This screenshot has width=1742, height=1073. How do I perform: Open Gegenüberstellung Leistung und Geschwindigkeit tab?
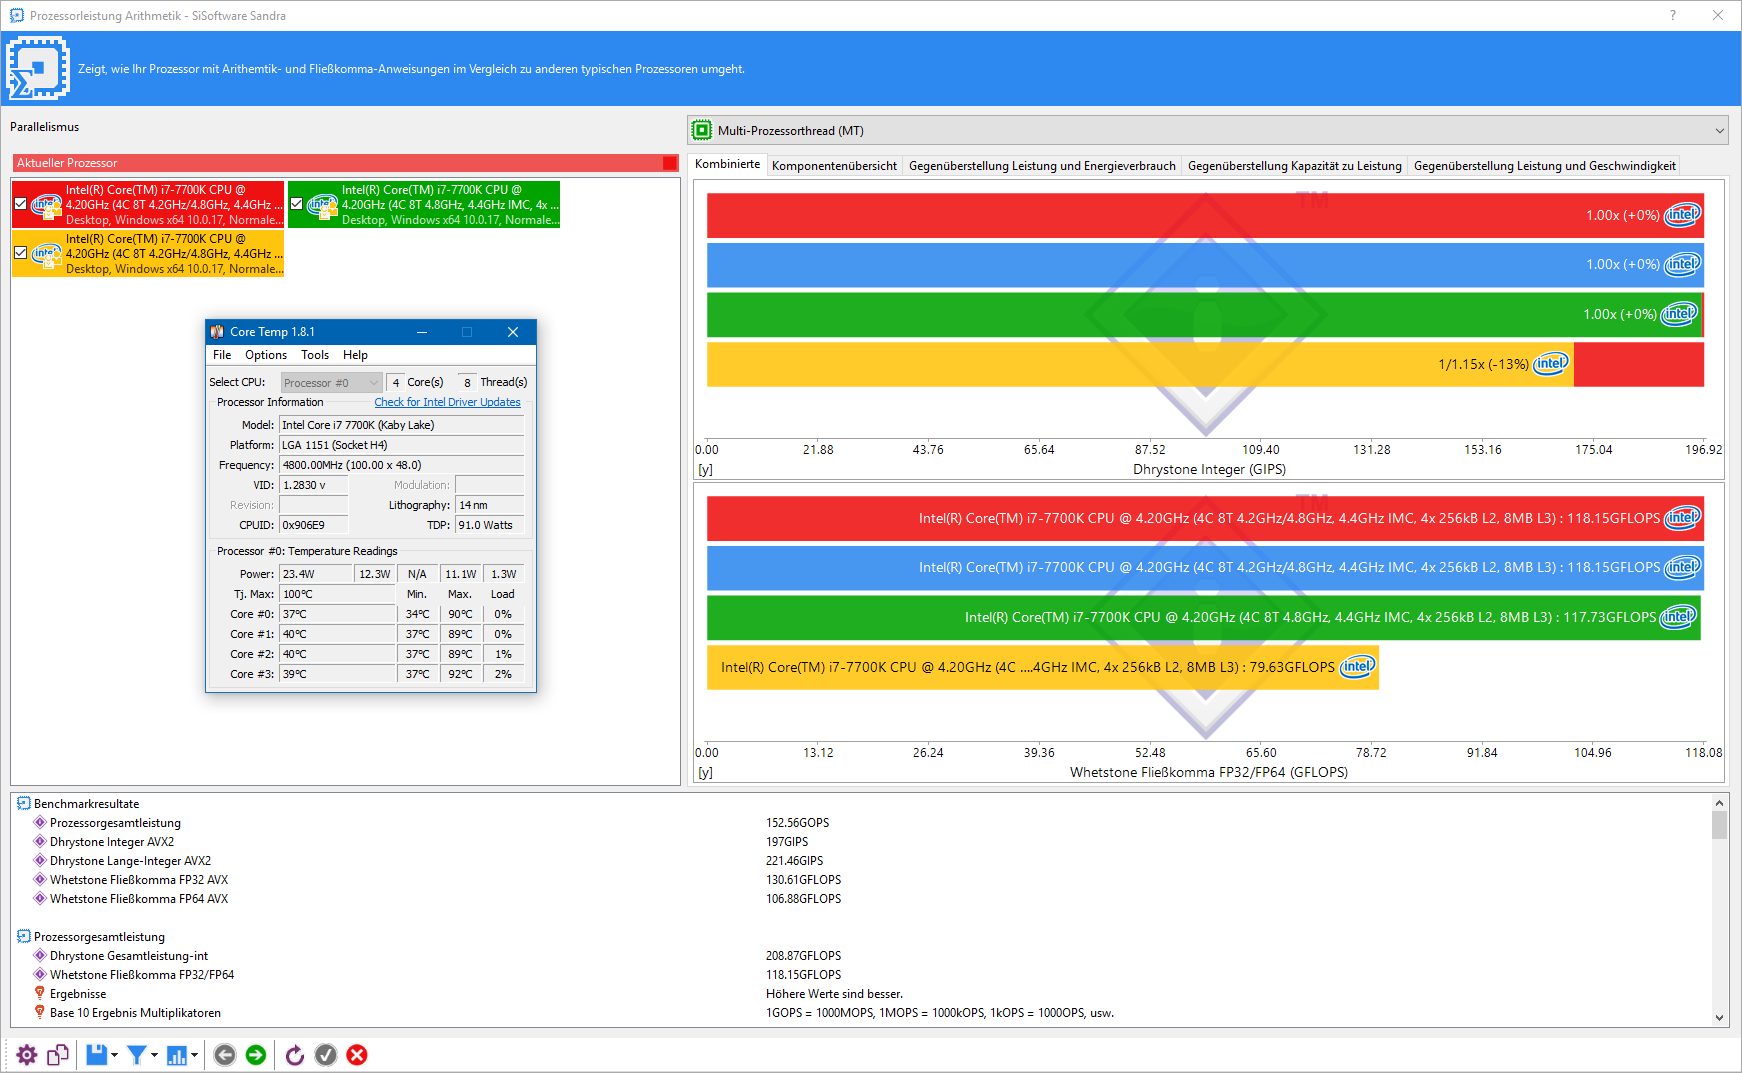tap(1545, 166)
